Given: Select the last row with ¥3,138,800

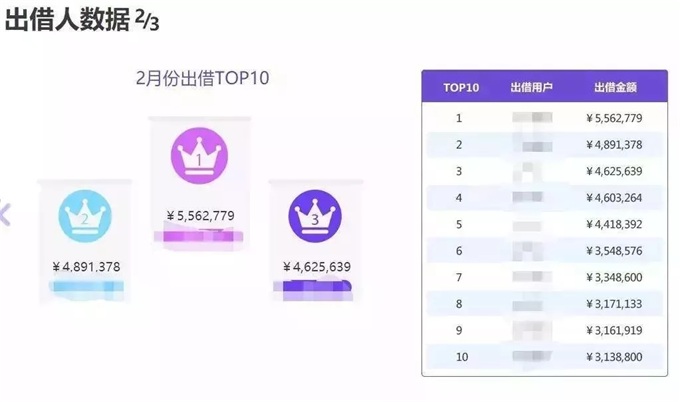Looking at the screenshot, I should (x=543, y=356).
